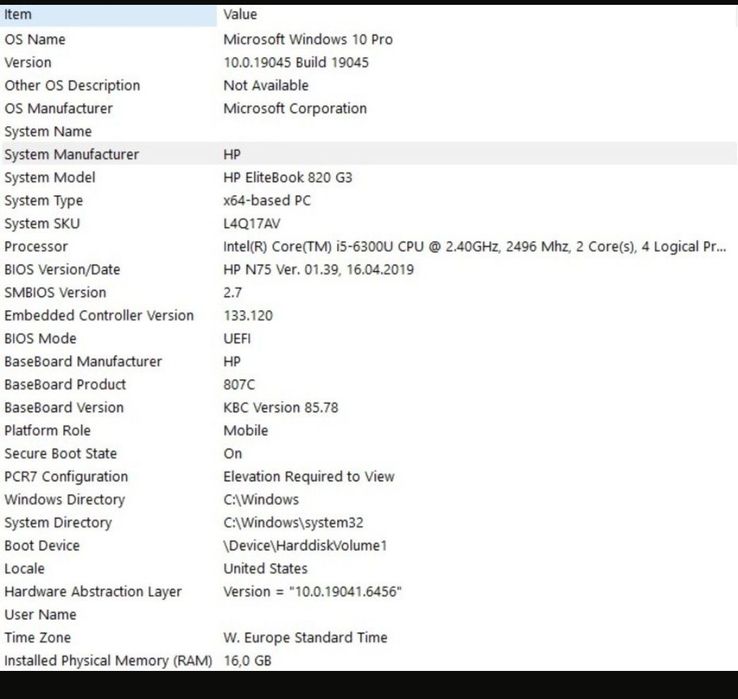Select 'Microsoft Windows 10 Pro' value

[x=308, y=40]
